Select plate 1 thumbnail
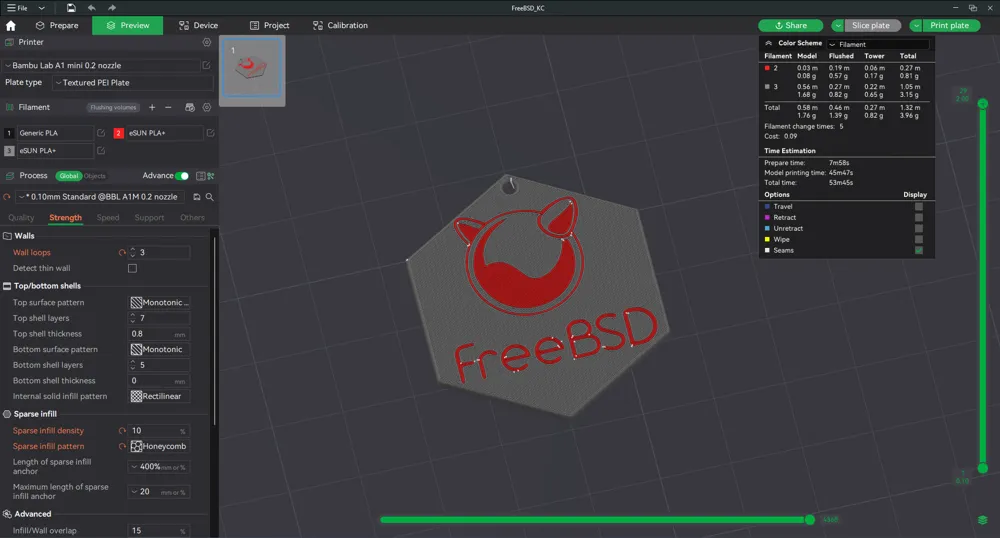This screenshot has width=1000, height=538. pyautogui.click(x=252, y=69)
